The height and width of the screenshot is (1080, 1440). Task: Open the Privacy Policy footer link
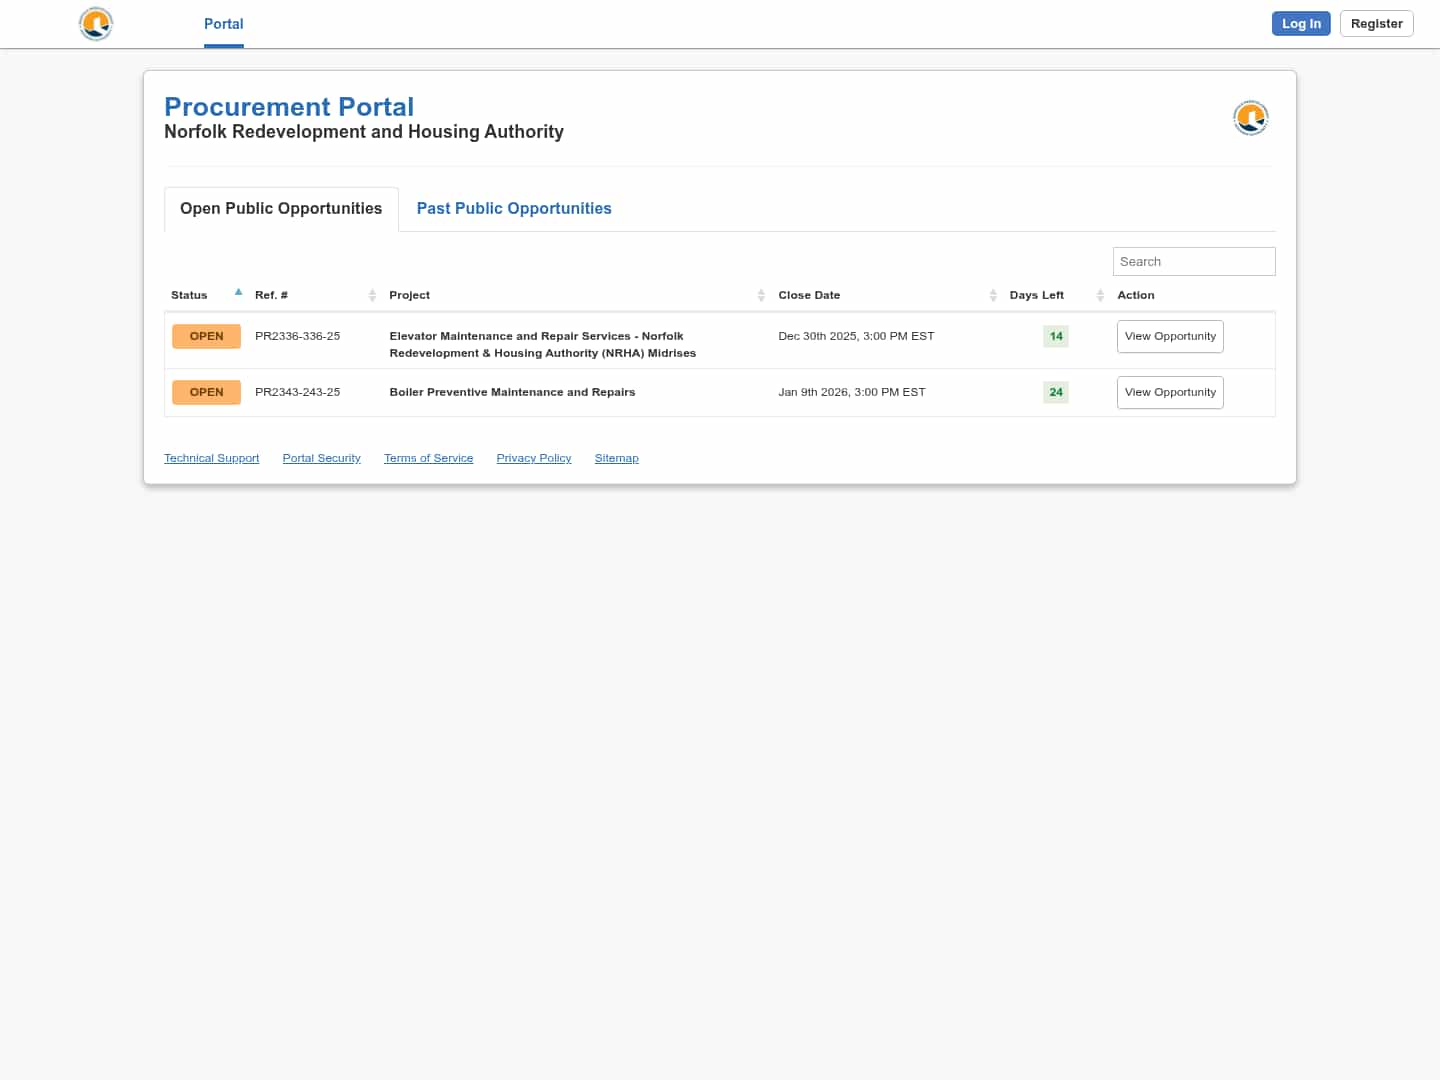click(x=534, y=458)
